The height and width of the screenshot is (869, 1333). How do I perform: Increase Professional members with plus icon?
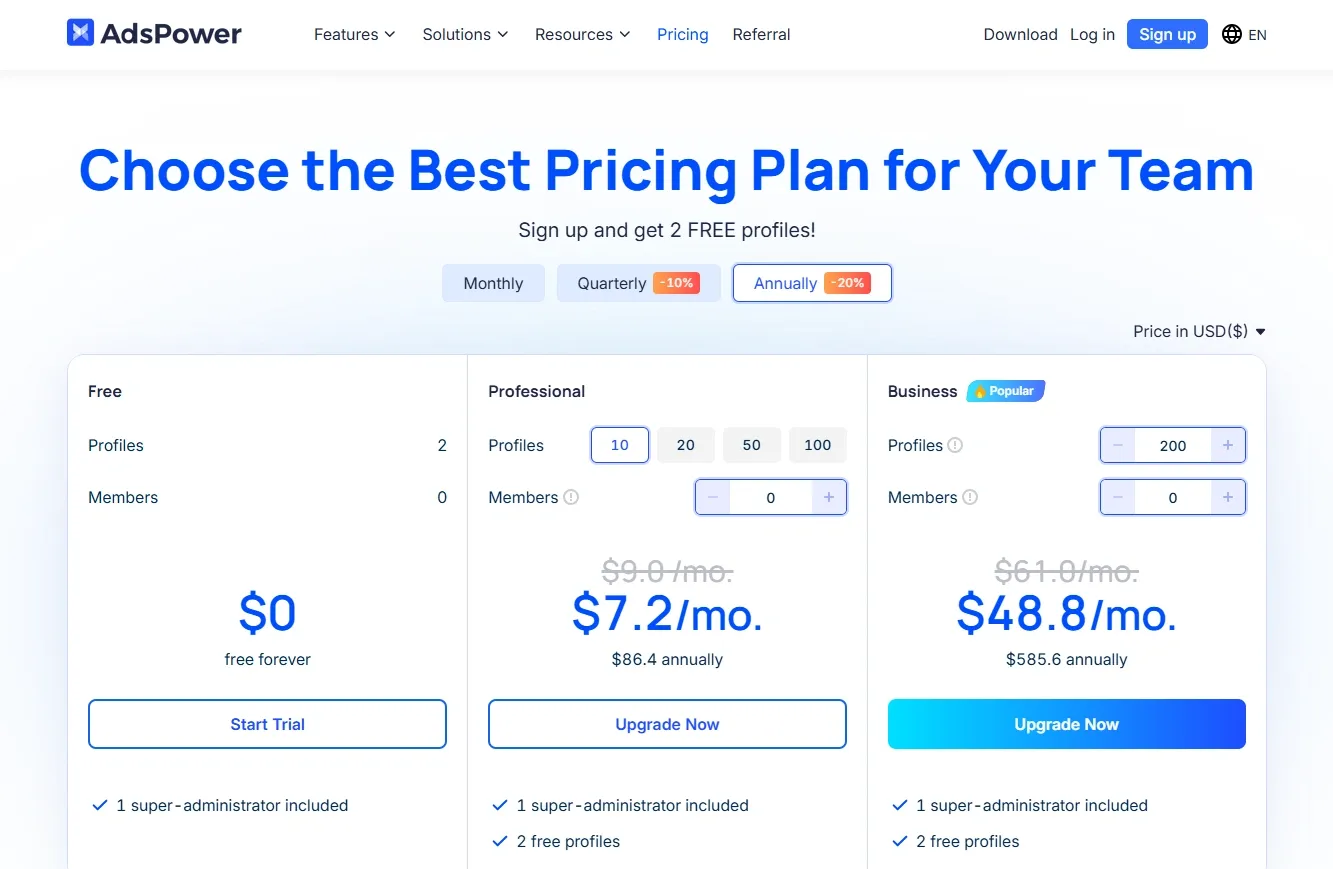tap(829, 497)
